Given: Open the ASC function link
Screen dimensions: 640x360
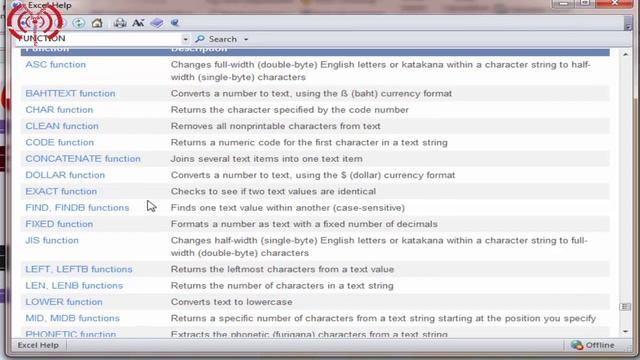Looking at the screenshot, I should pos(56,64).
